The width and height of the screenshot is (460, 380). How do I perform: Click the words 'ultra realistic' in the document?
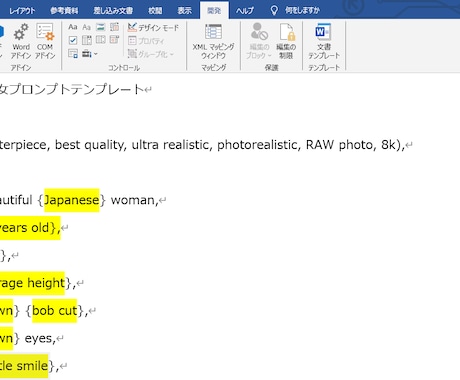170,145
